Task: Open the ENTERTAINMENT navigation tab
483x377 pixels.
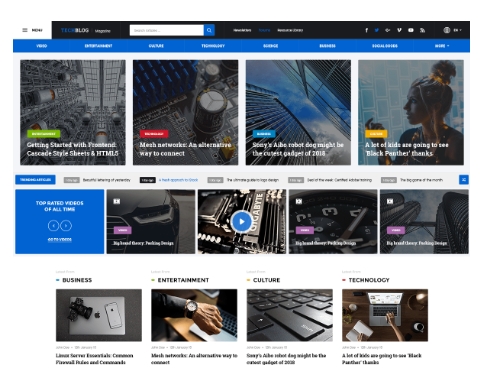Action: 99,46
